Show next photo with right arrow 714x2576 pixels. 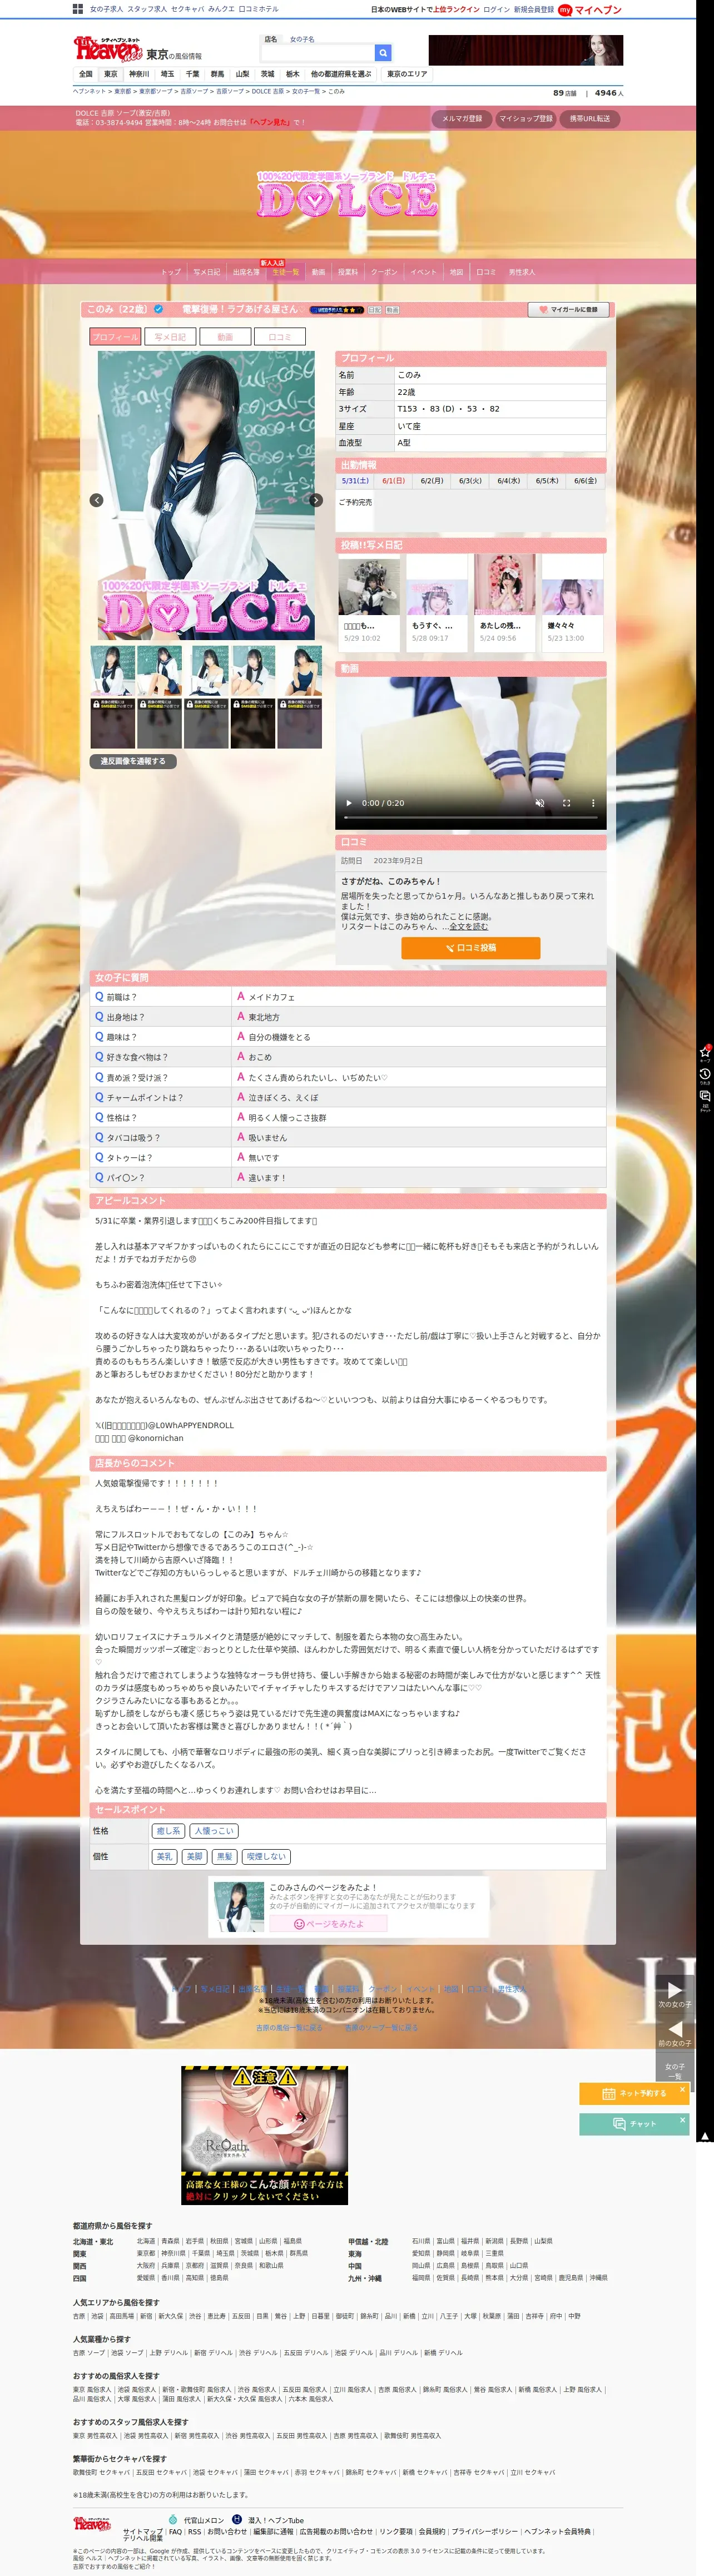click(x=316, y=500)
